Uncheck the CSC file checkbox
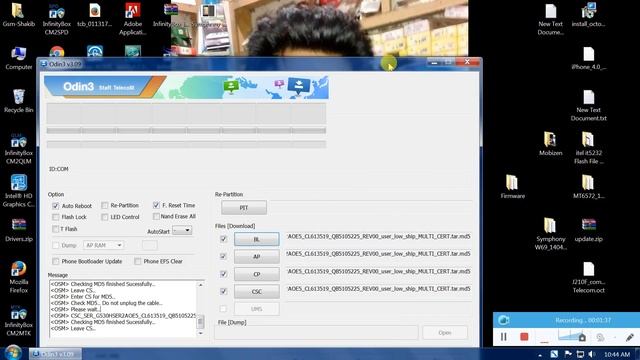The width and height of the screenshot is (640, 360). pos(223,291)
